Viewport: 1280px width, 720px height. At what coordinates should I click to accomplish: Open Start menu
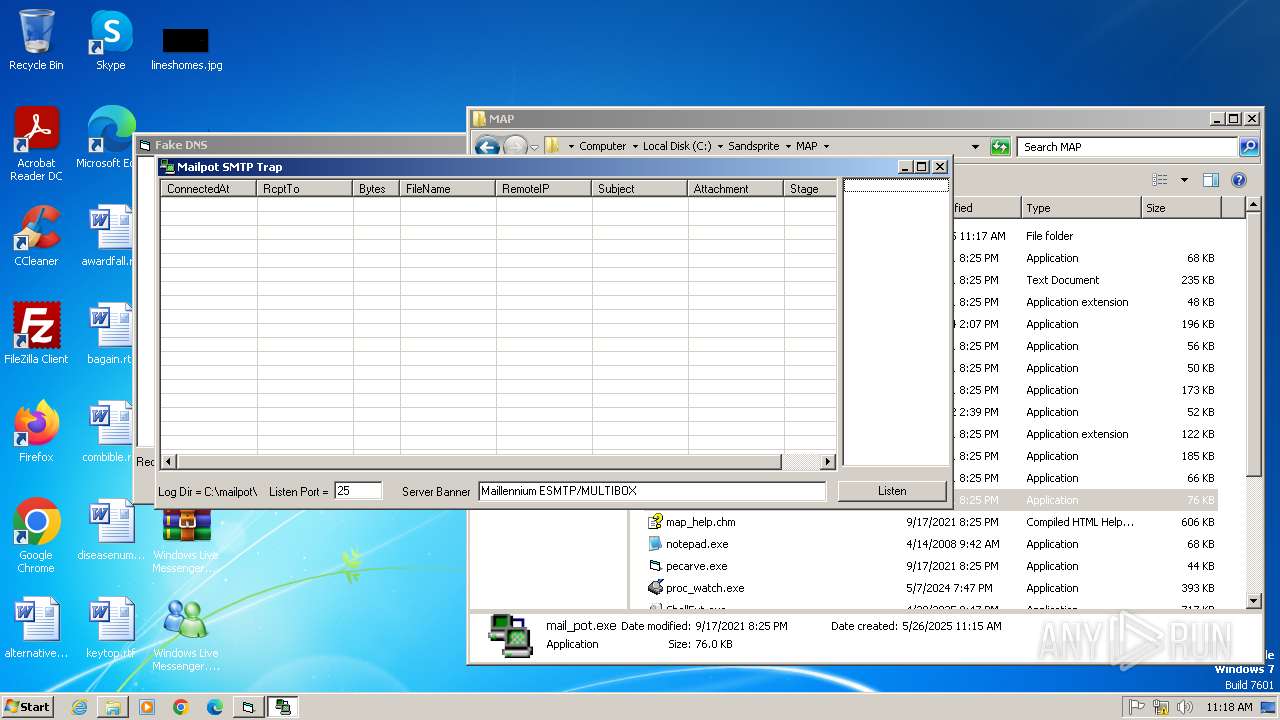click(28, 706)
